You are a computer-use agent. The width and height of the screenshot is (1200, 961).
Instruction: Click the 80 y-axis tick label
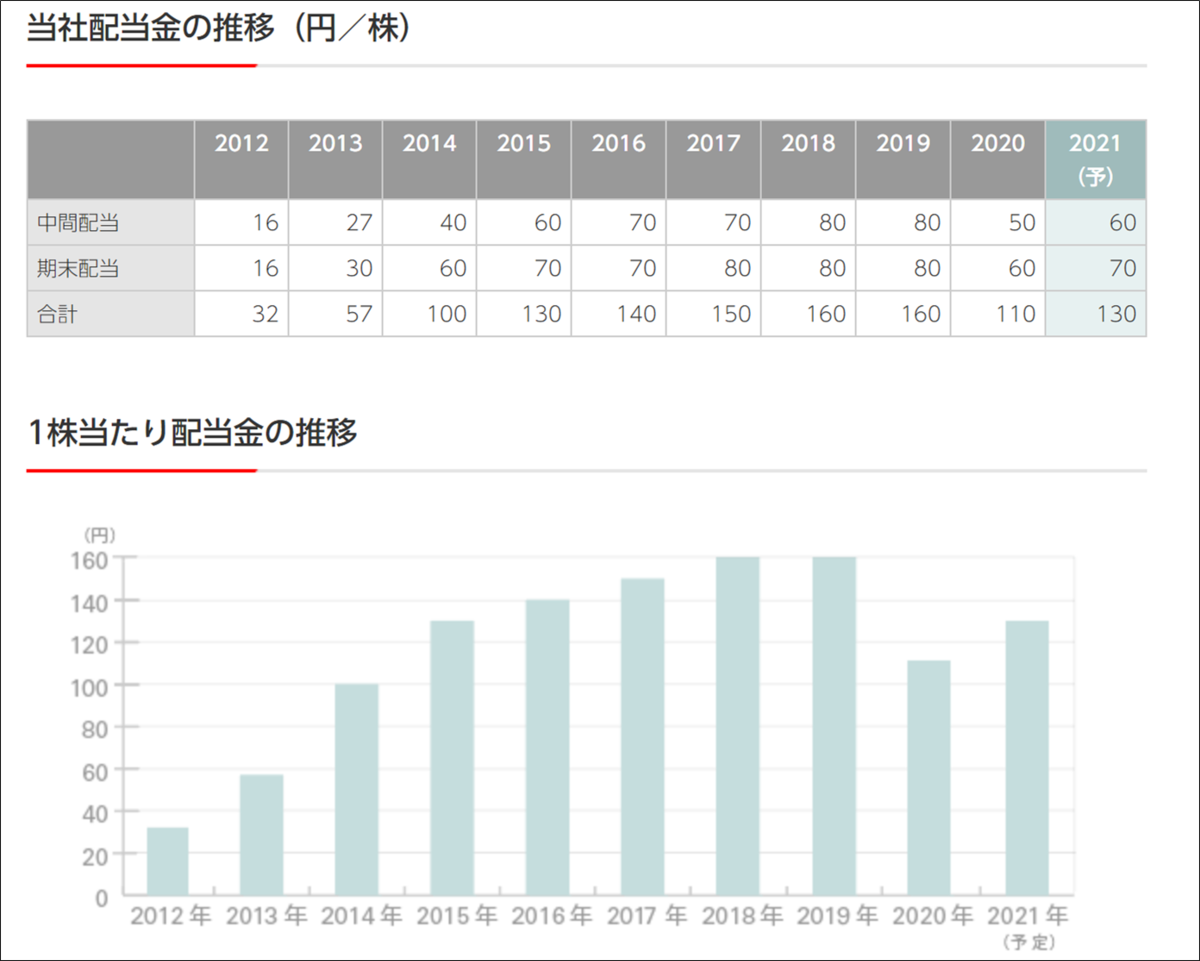(x=95, y=728)
